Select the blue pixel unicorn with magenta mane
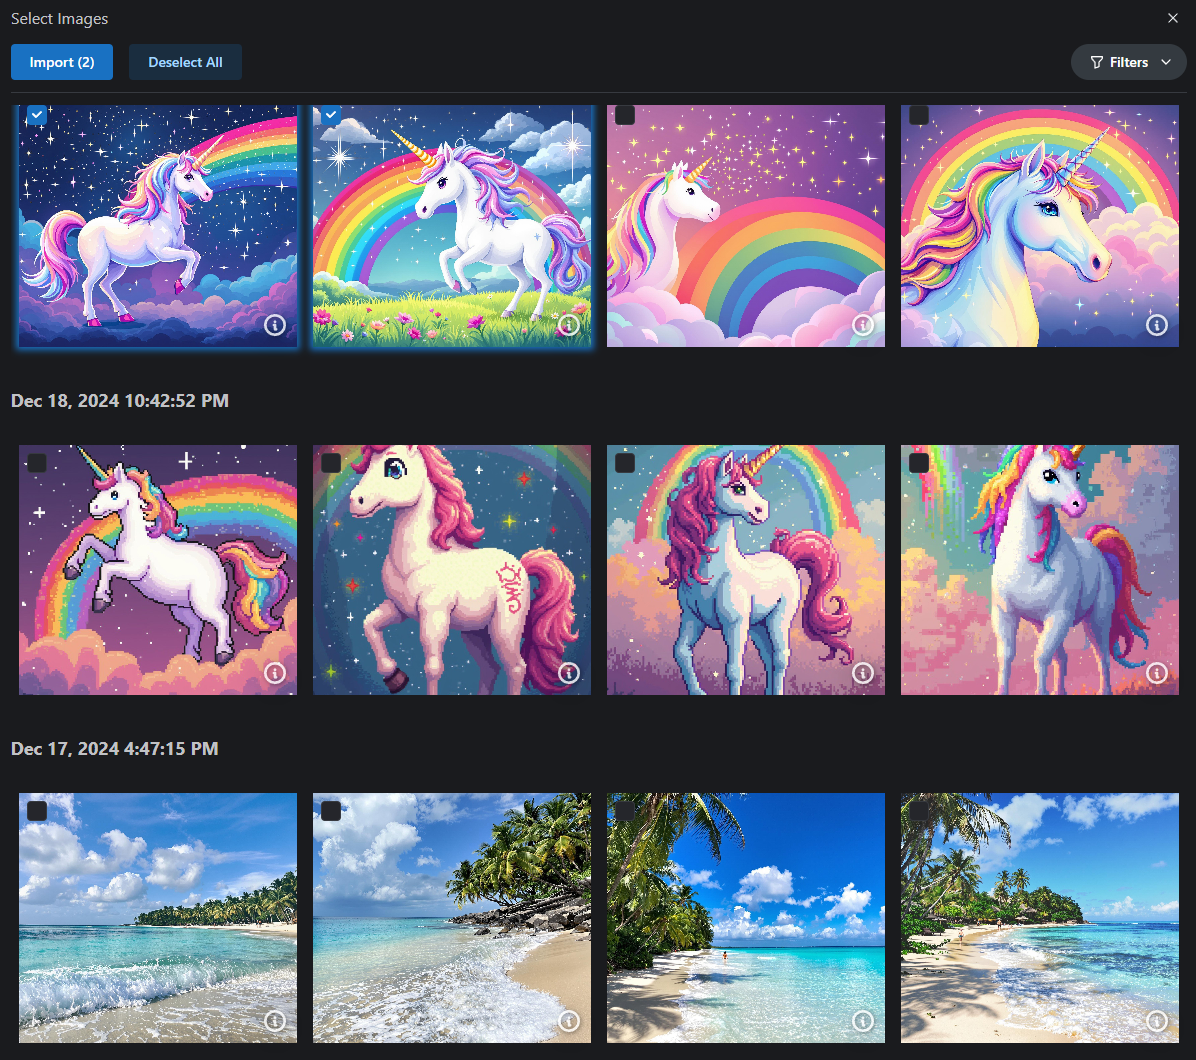1196x1060 pixels. click(x=745, y=570)
